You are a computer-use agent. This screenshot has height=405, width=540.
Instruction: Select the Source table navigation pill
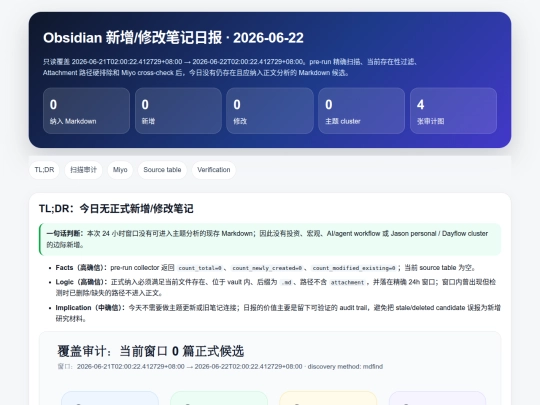click(x=162, y=170)
